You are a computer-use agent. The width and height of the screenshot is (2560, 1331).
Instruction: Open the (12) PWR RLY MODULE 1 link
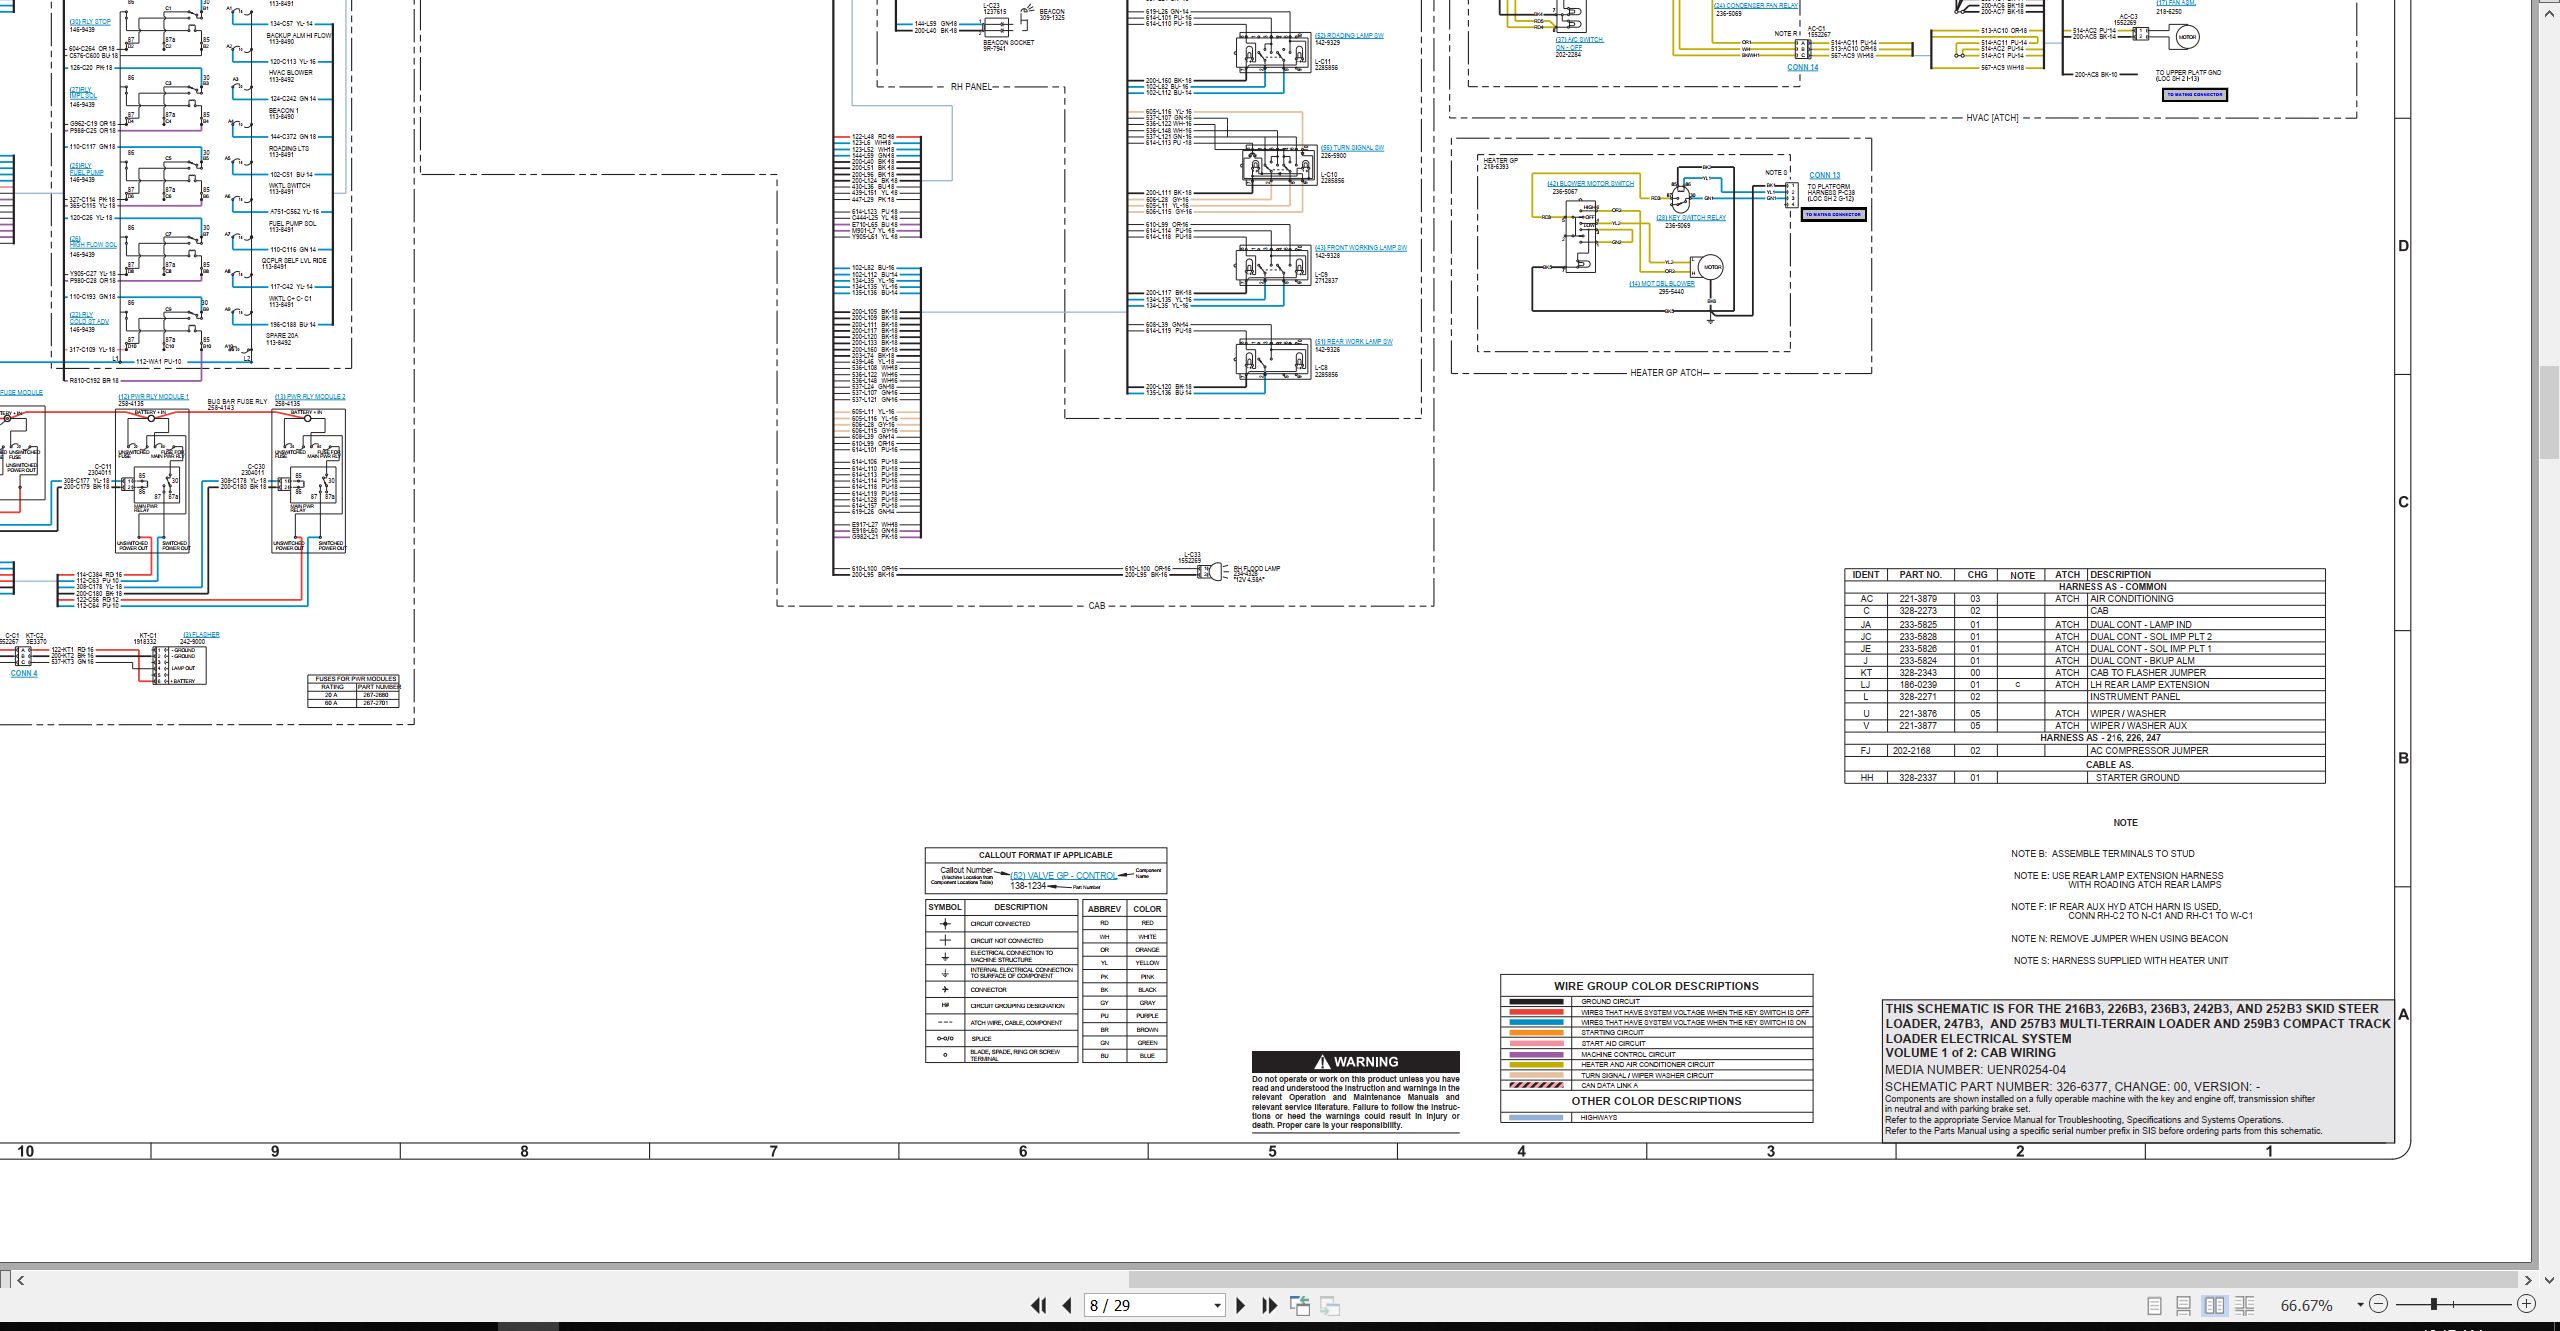pos(153,397)
